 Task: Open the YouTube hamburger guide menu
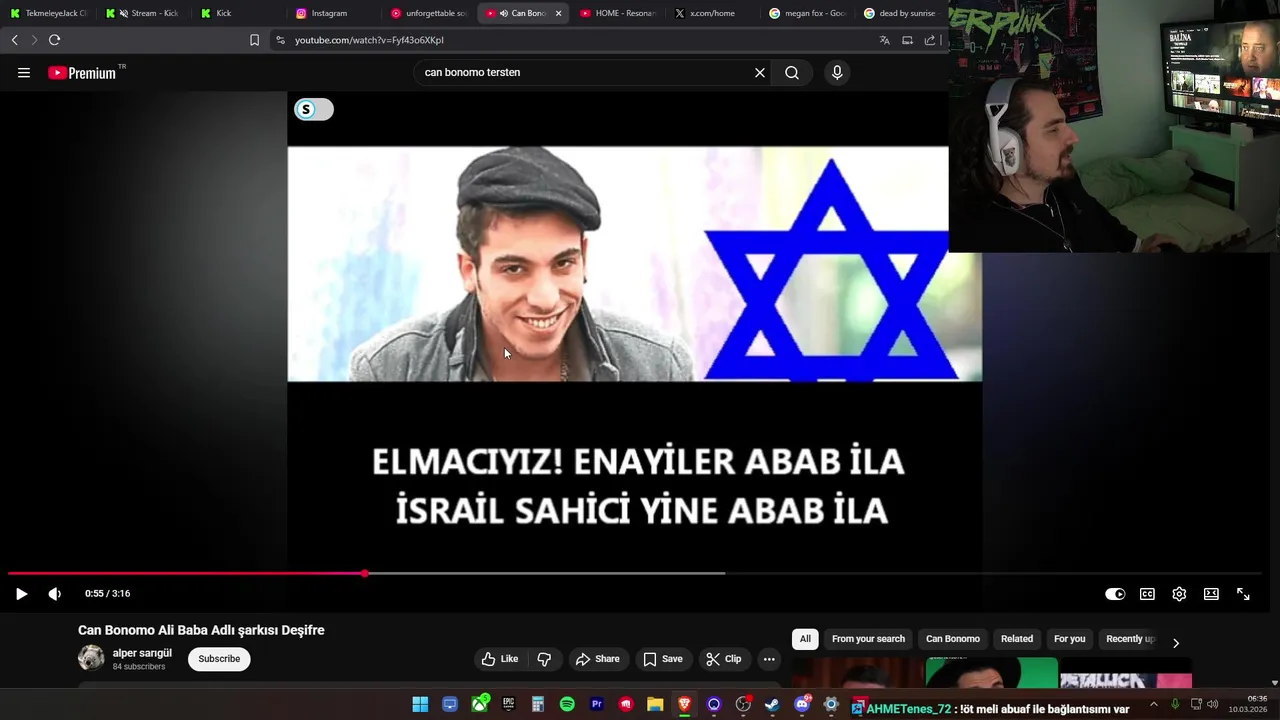tap(24, 72)
